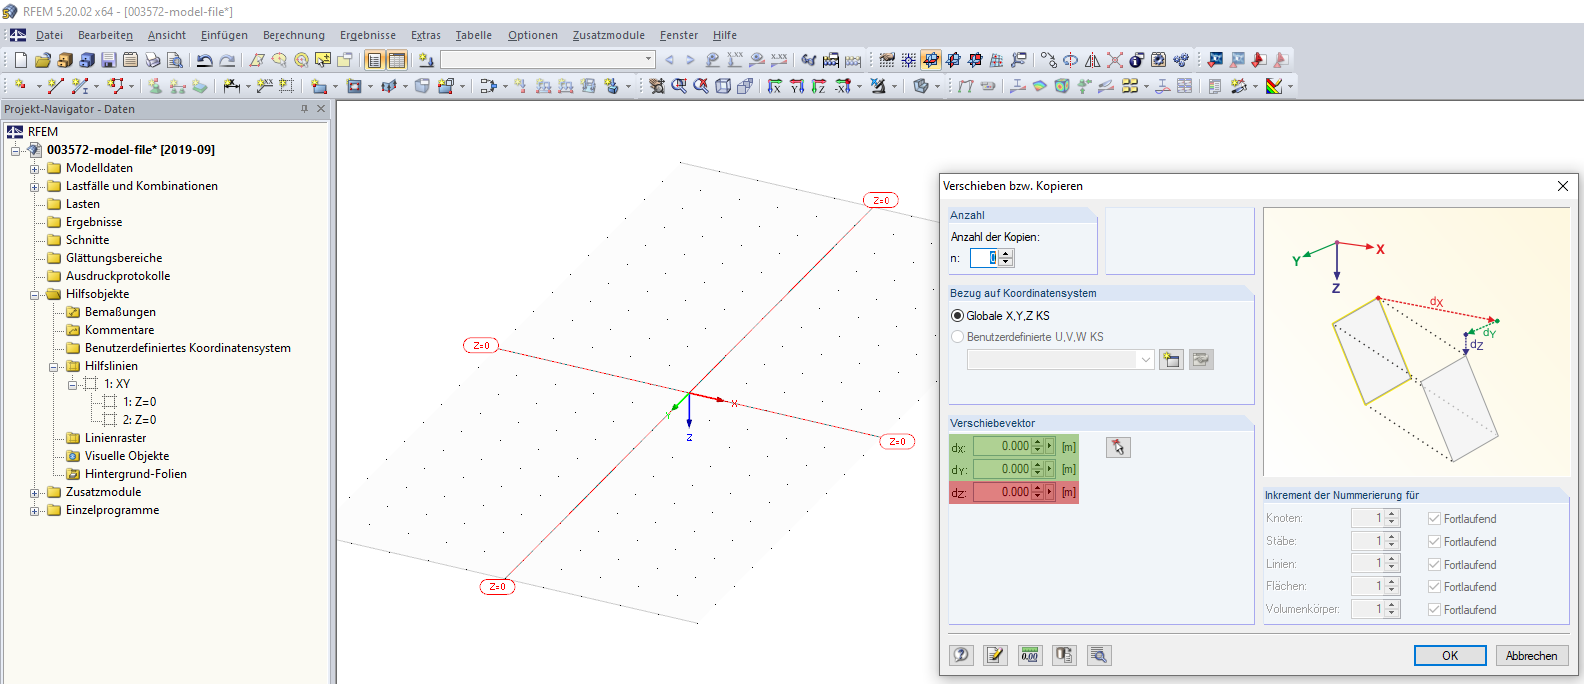This screenshot has height=684, width=1584.
Task: Click the Undo arrow icon
Action: tap(205, 60)
